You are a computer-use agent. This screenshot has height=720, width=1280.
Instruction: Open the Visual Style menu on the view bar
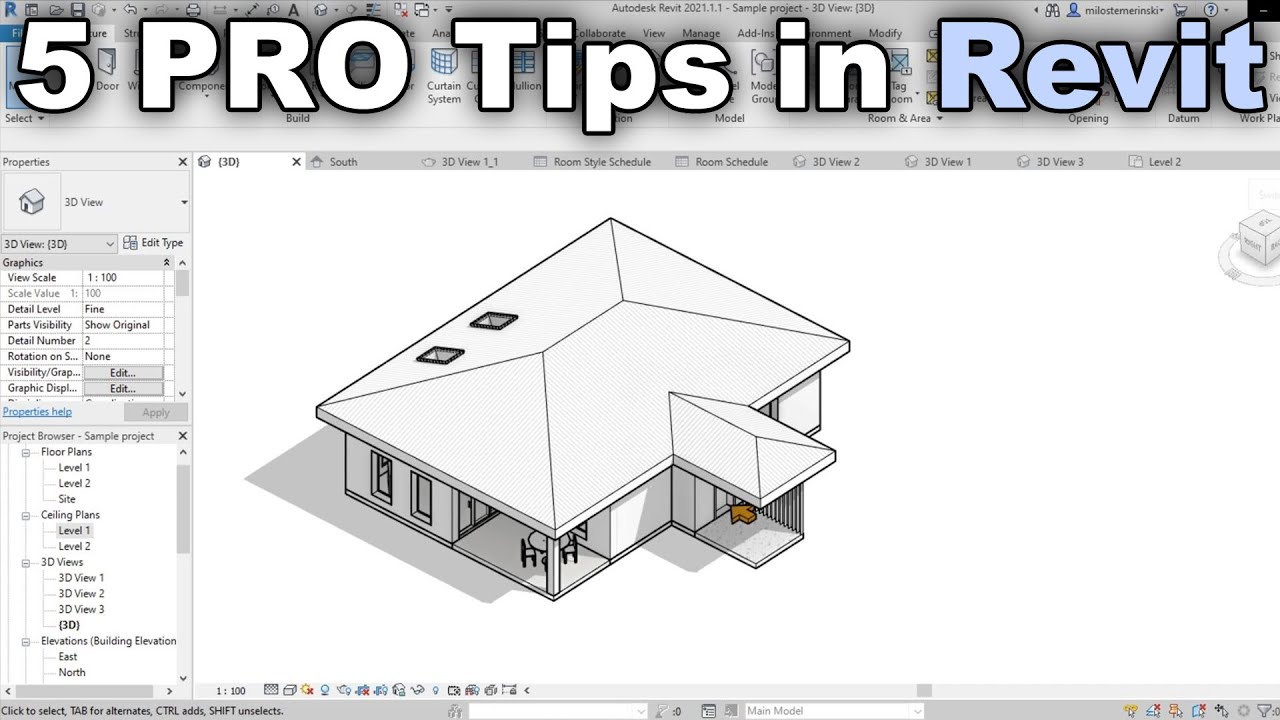(288, 690)
